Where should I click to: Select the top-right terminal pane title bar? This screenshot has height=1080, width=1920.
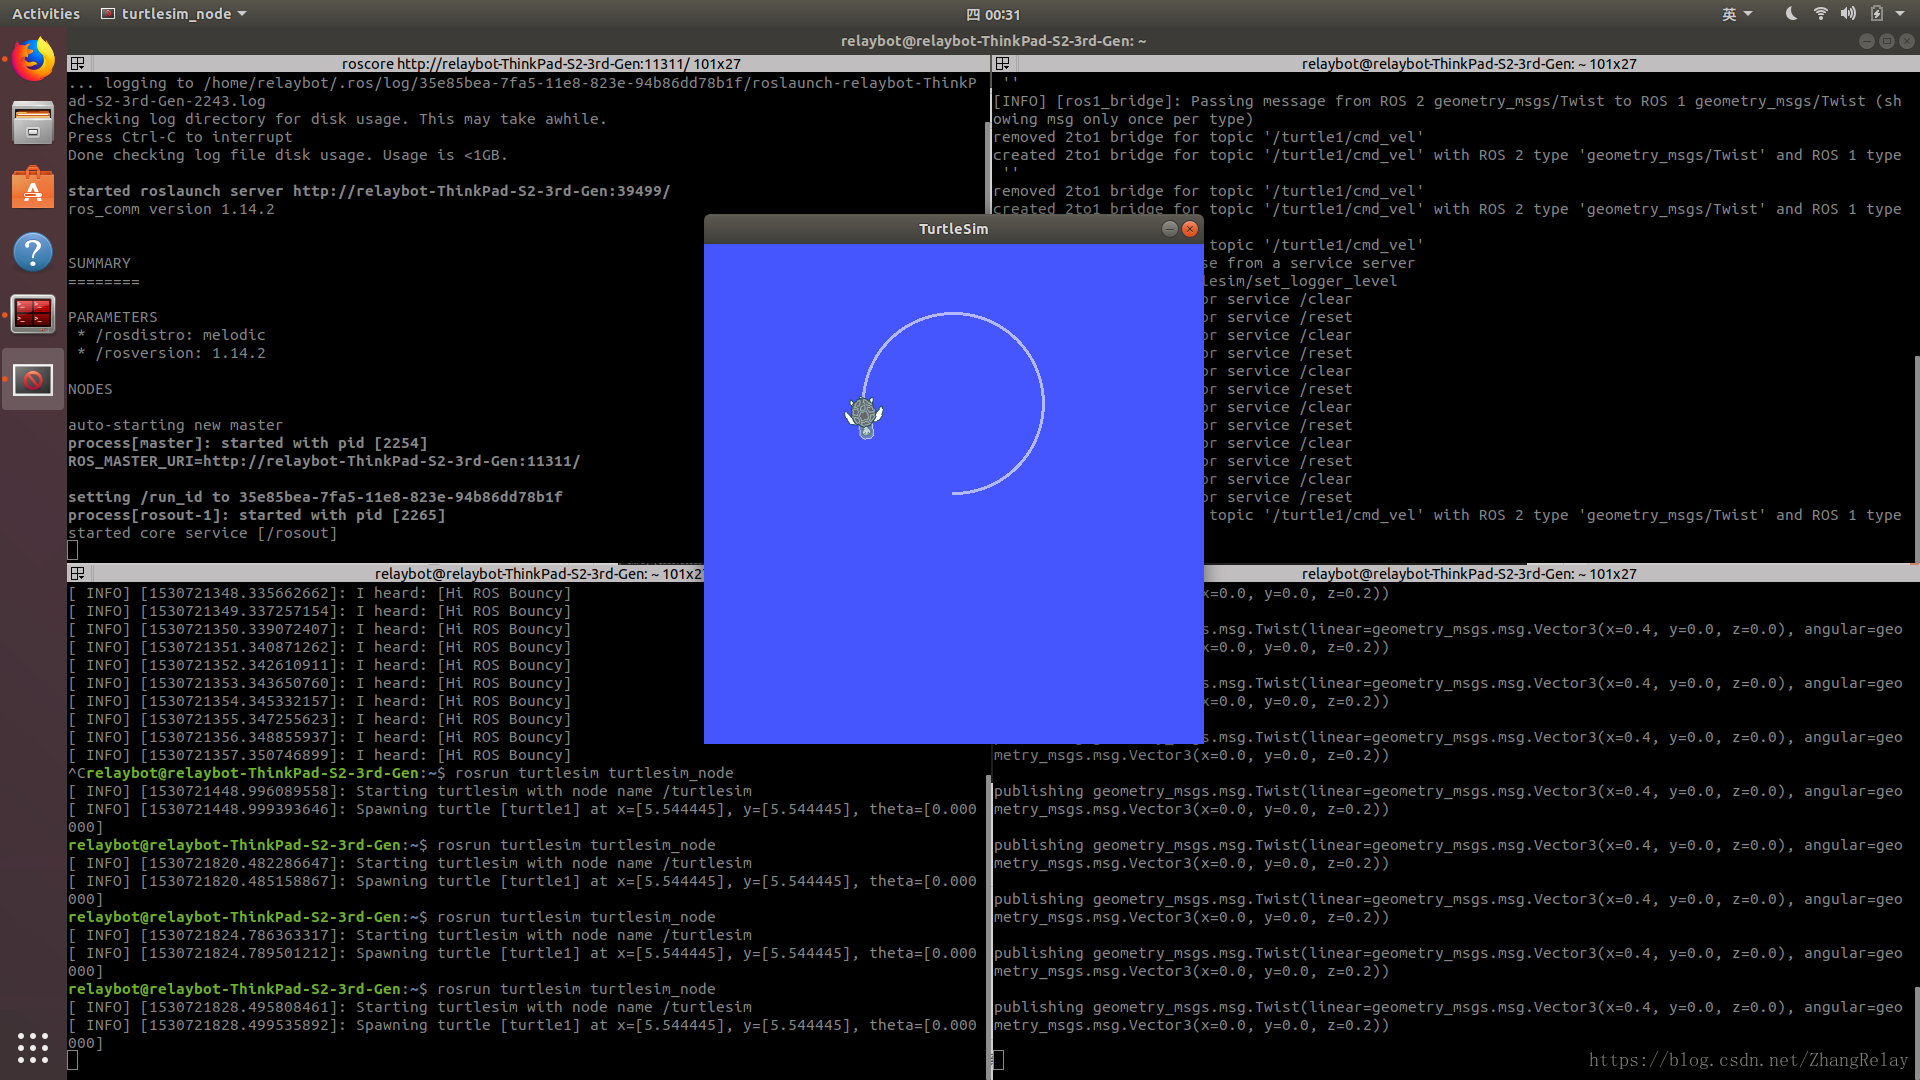1468,63
